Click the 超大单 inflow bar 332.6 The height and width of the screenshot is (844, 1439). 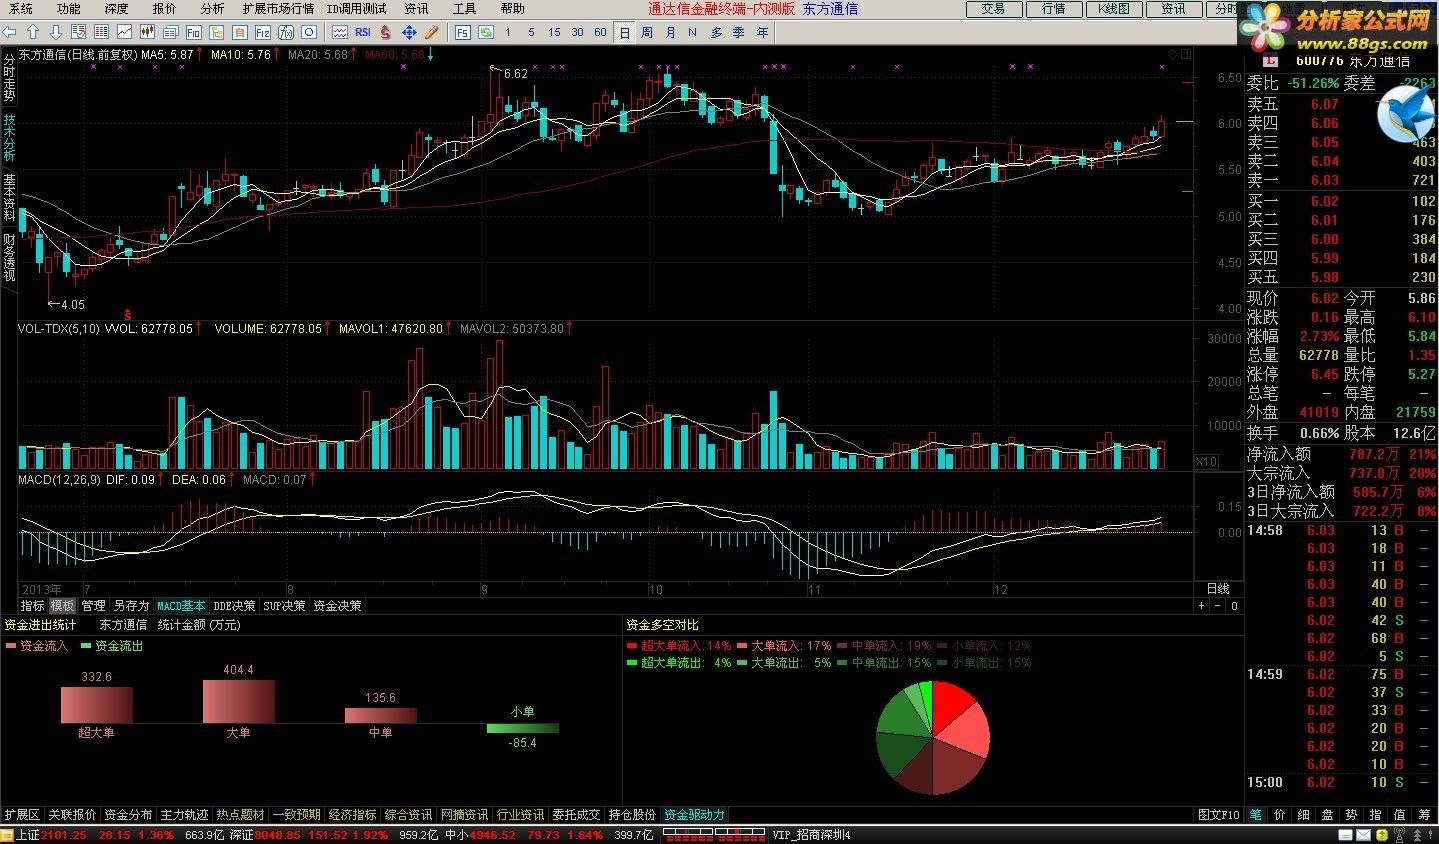96,705
